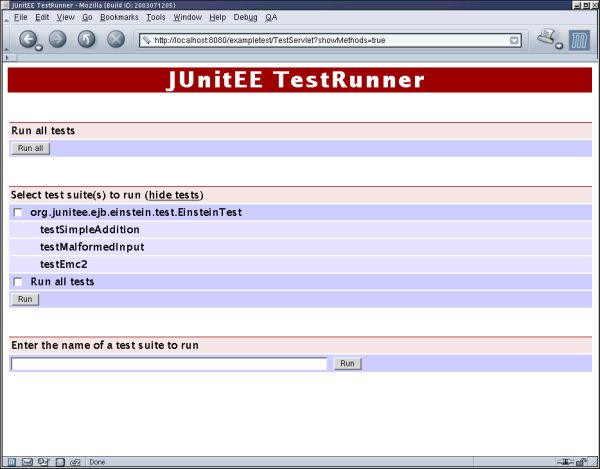Open the Tools menu
Image resolution: width=600 pixels, height=469 pixels.
156,18
